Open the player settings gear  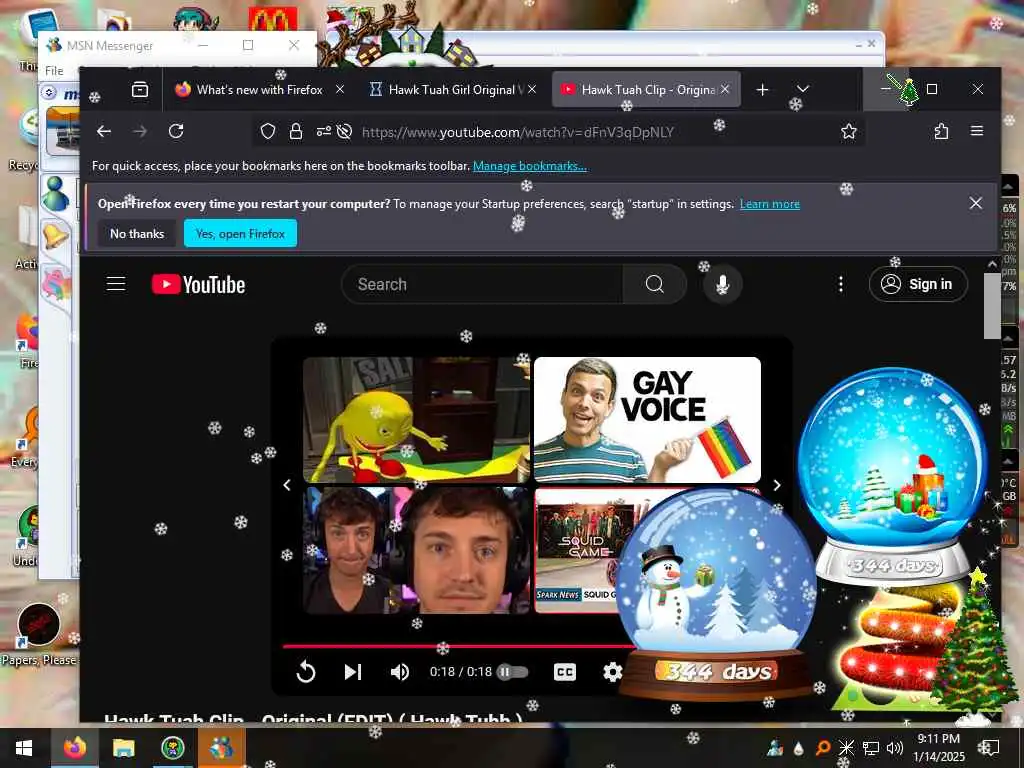pos(612,672)
